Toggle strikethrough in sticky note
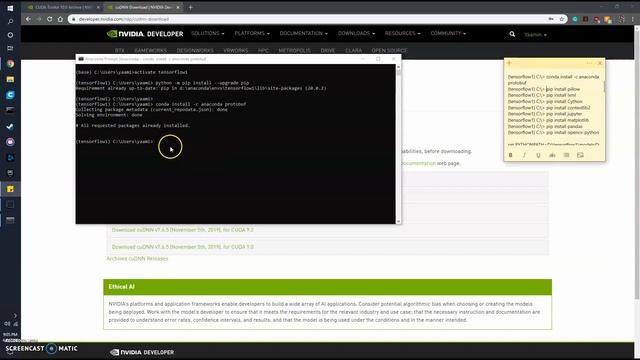This screenshot has height=360, width=640. click(x=552, y=155)
